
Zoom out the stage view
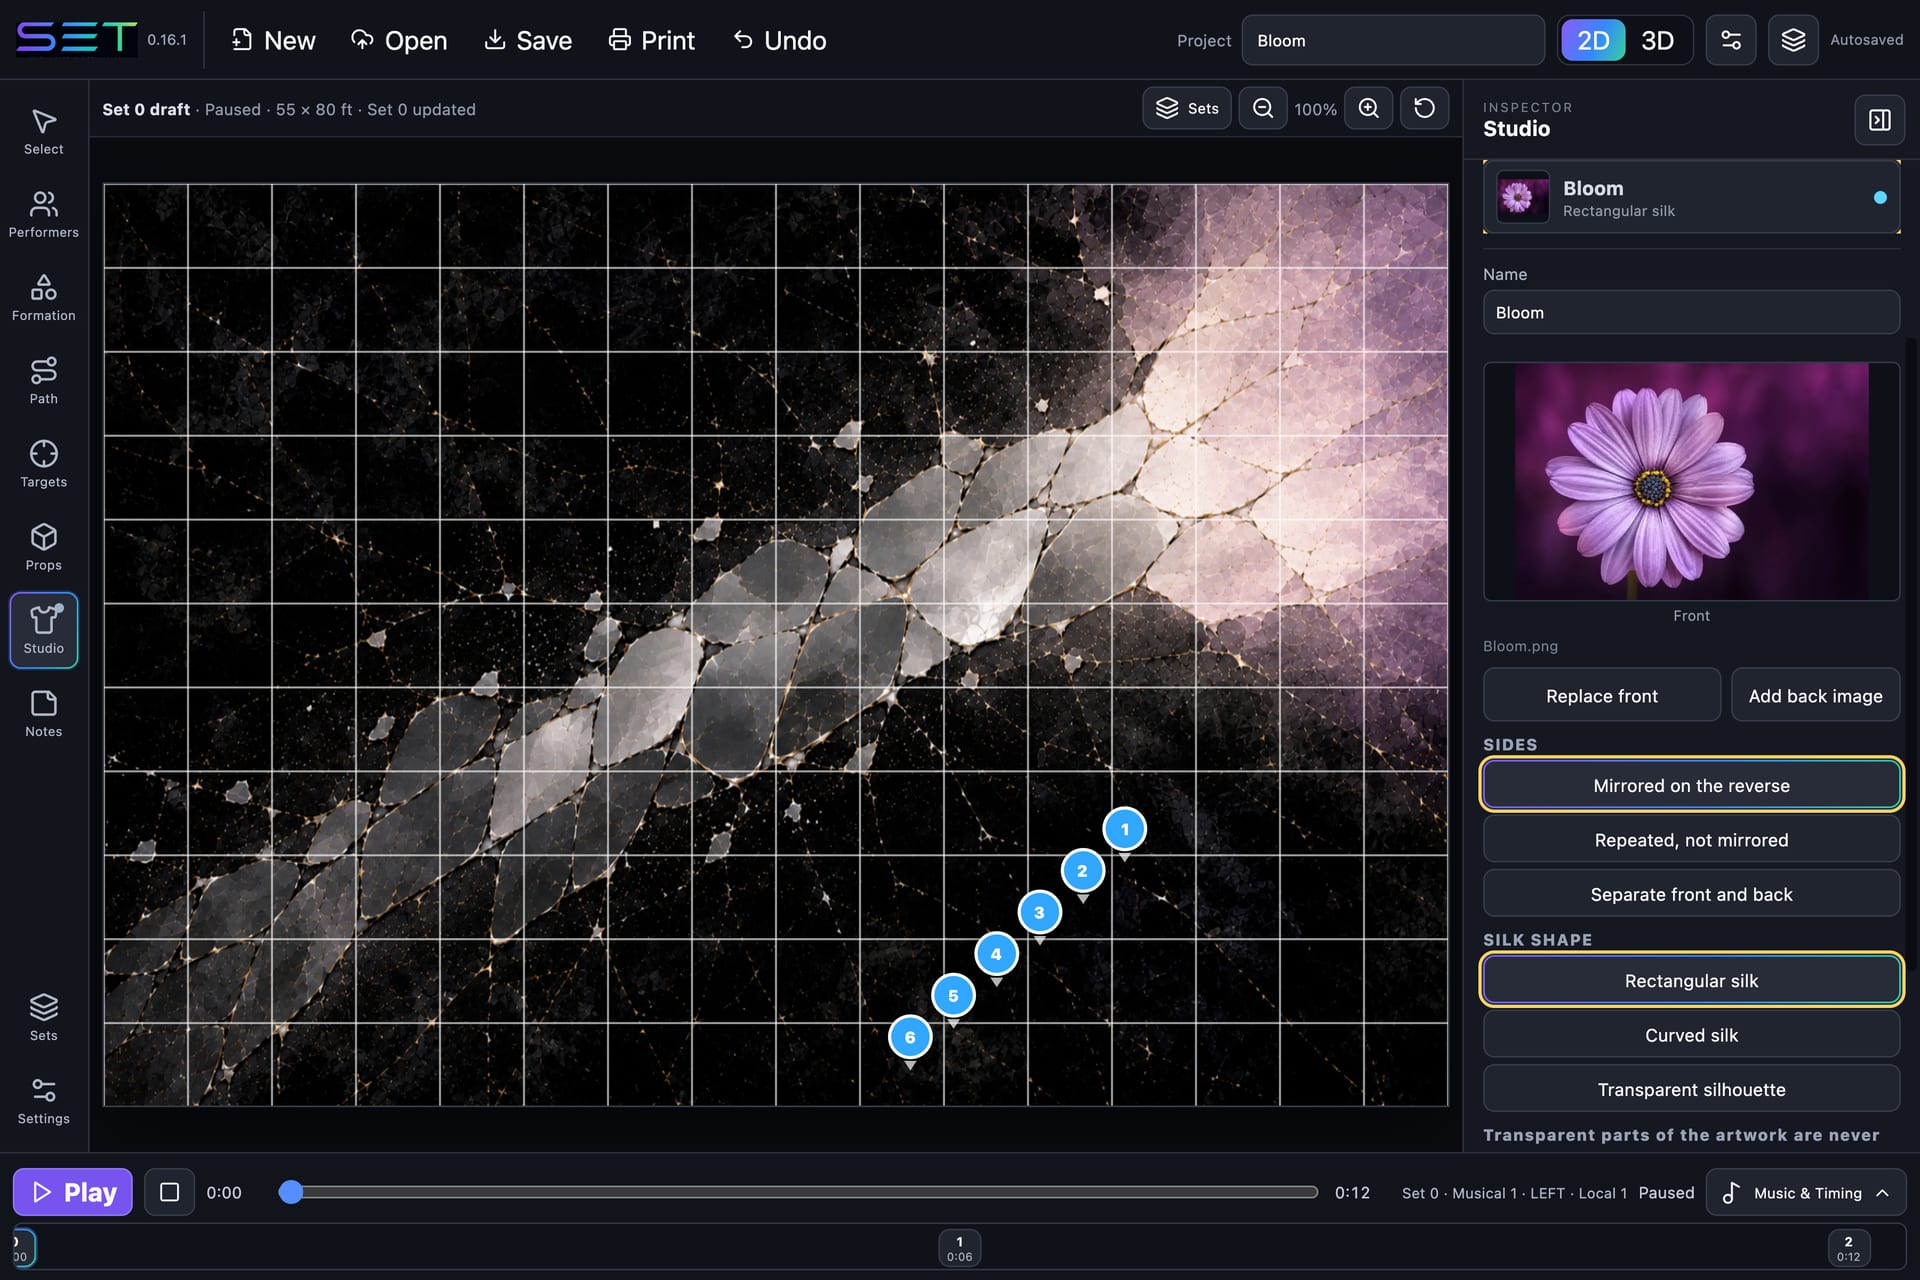[1263, 108]
